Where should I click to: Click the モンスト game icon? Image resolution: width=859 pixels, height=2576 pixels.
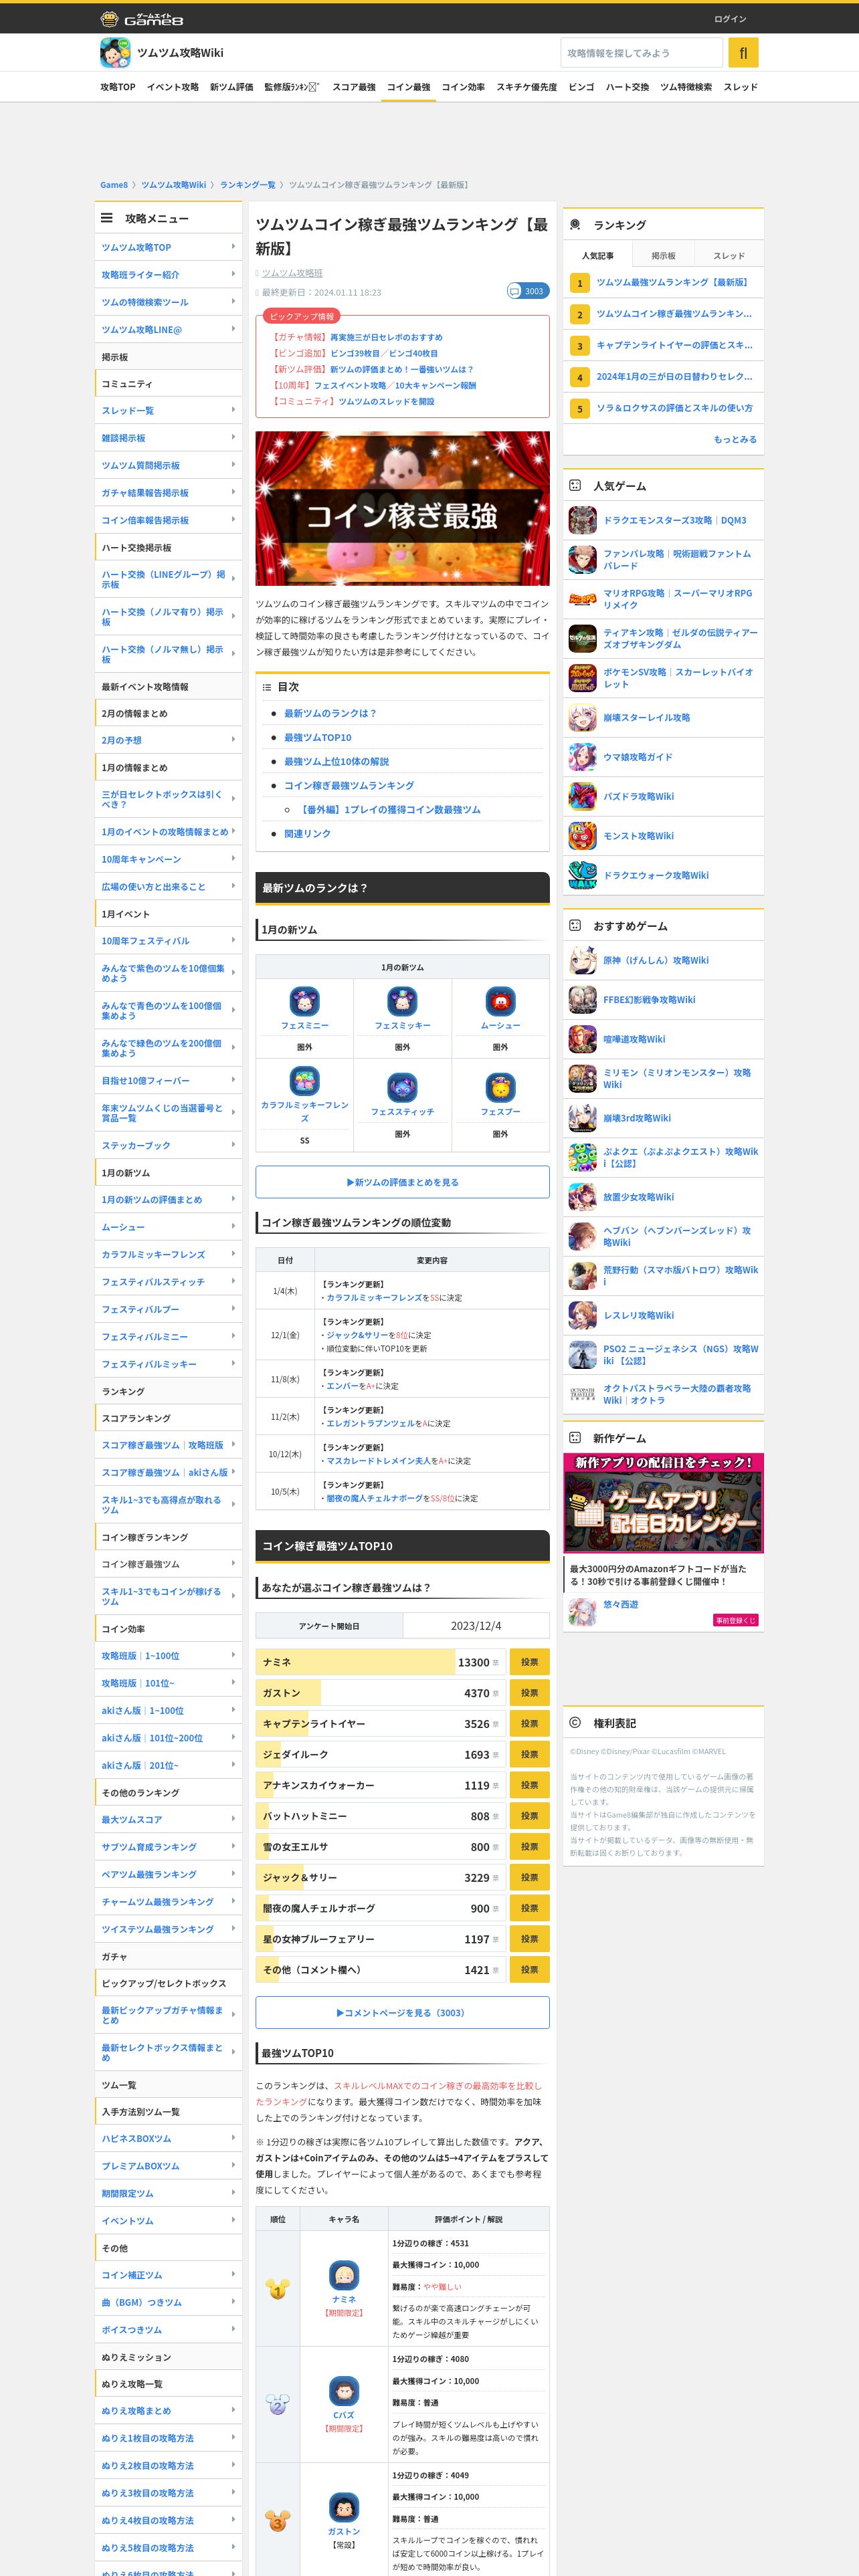(582, 836)
